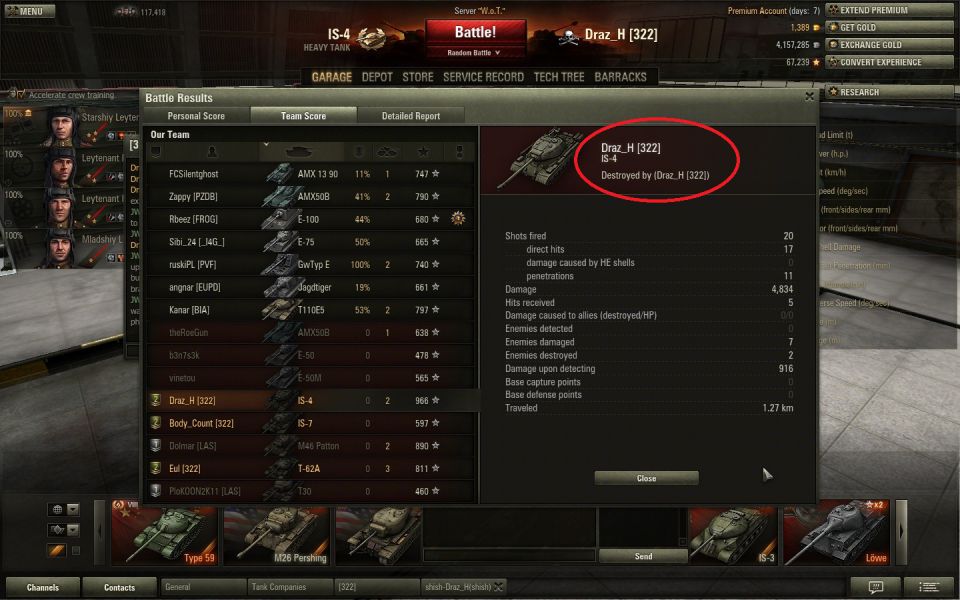
Task: Sort team list by medals column icon
Action: click(x=459, y=151)
